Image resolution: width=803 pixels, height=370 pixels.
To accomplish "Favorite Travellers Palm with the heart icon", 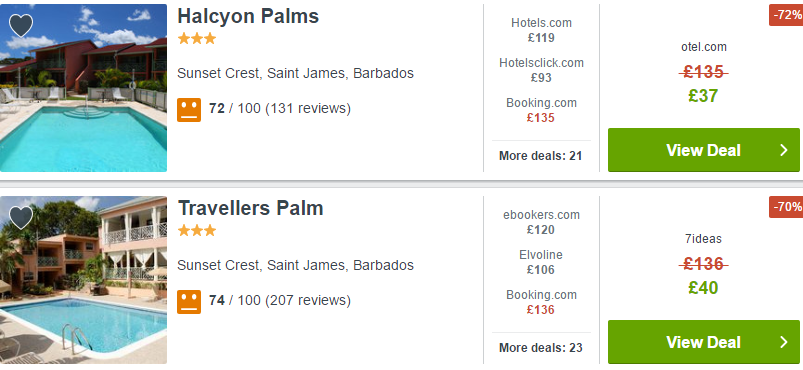I will [21, 217].
